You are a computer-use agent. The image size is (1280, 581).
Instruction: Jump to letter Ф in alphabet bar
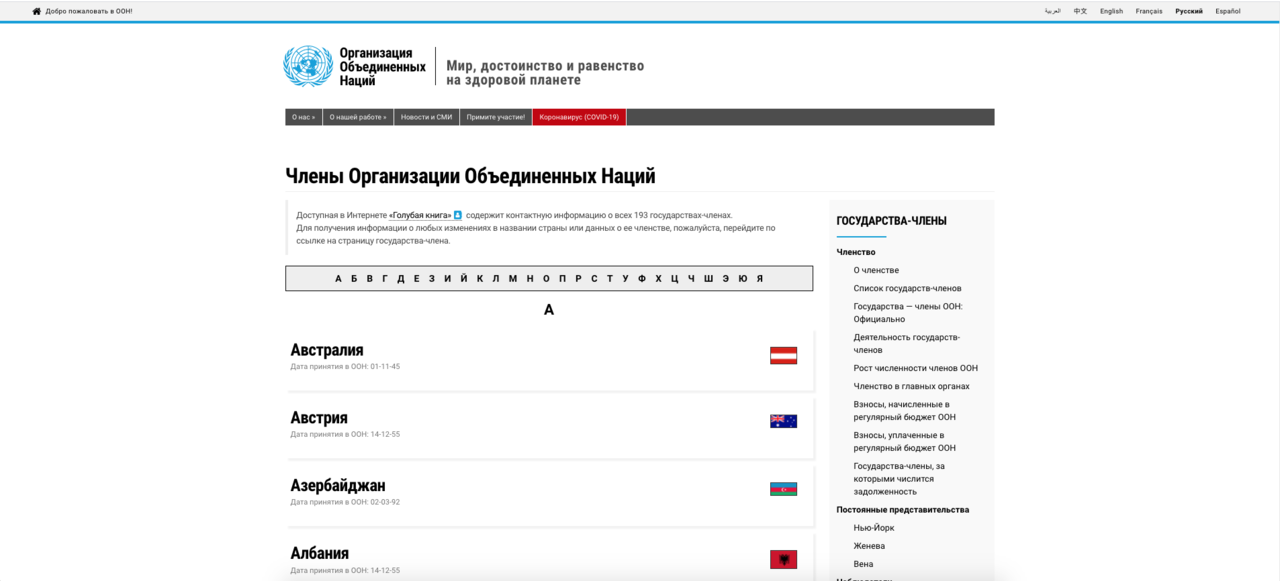coord(642,279)
